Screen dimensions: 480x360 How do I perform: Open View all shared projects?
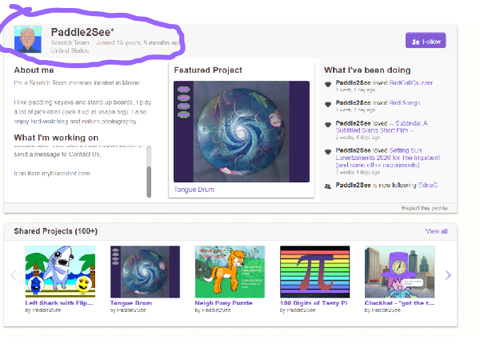click(436, 231)
